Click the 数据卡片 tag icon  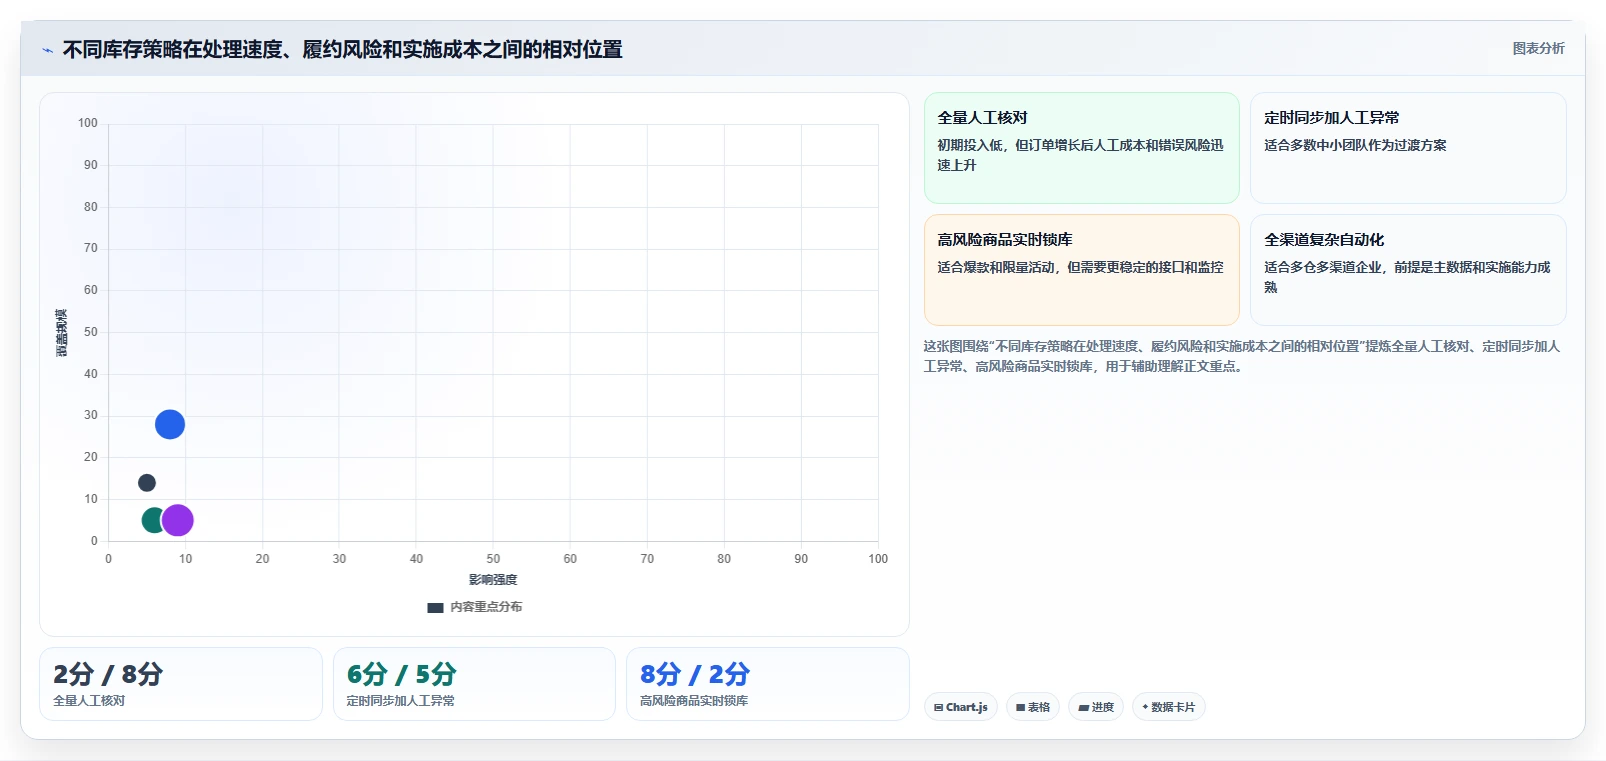[1145, 707]
